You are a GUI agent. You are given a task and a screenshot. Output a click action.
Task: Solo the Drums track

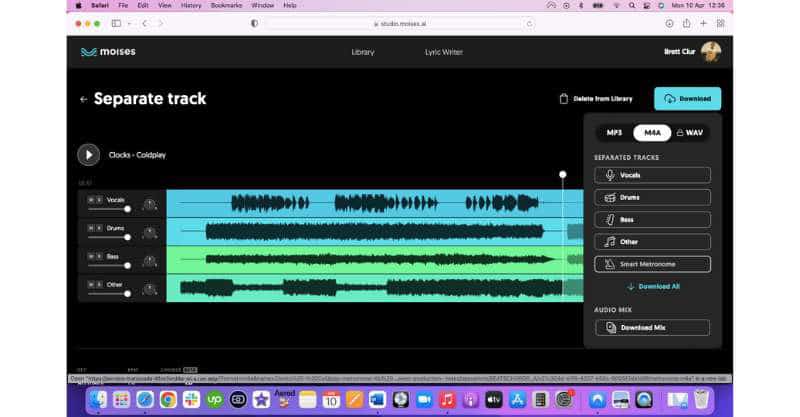point(99,228)
